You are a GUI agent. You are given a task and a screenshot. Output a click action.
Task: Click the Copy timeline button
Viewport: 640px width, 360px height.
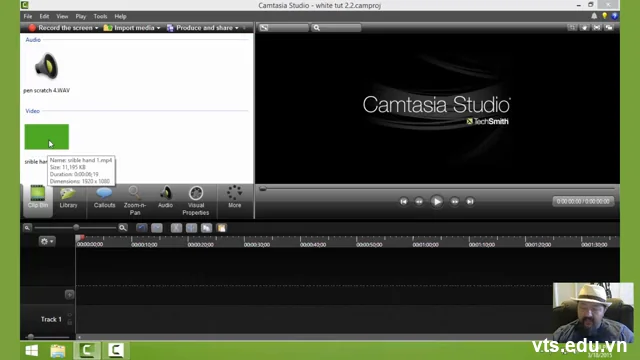click(207, 228)
